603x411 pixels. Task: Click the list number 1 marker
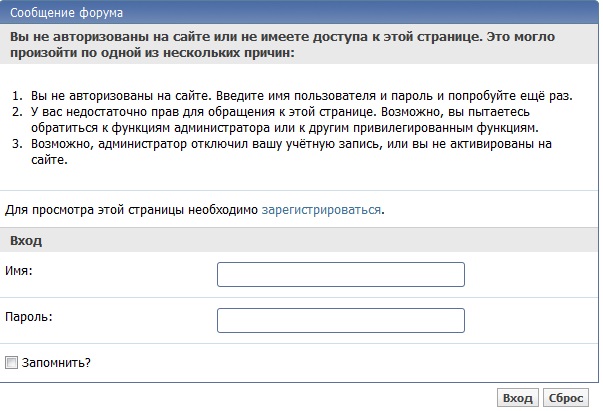pos(17,95)
